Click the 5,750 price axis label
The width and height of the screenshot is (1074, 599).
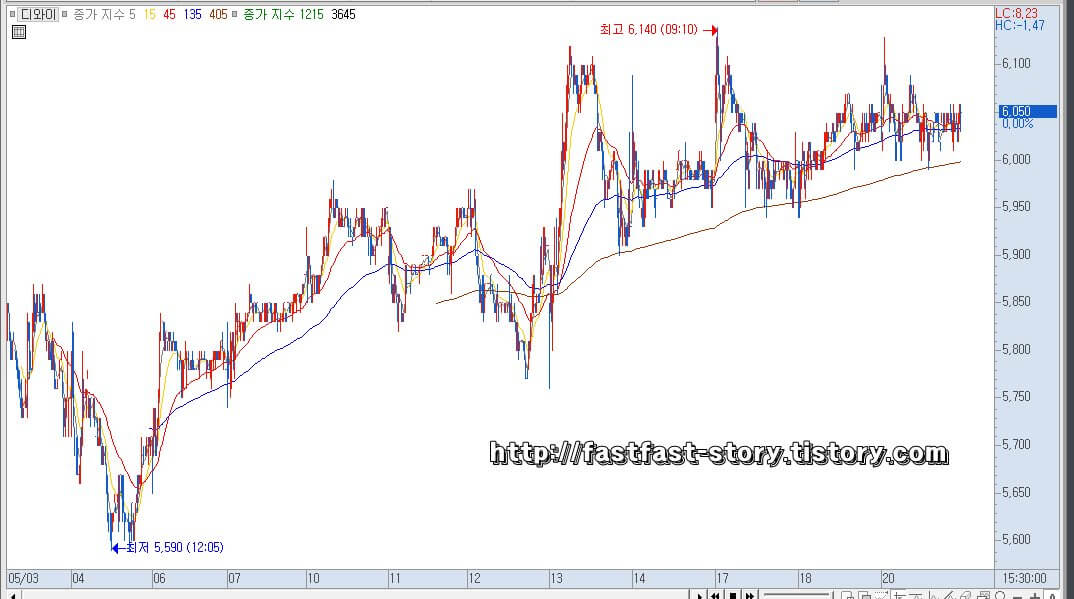(x=1016, y=397)
